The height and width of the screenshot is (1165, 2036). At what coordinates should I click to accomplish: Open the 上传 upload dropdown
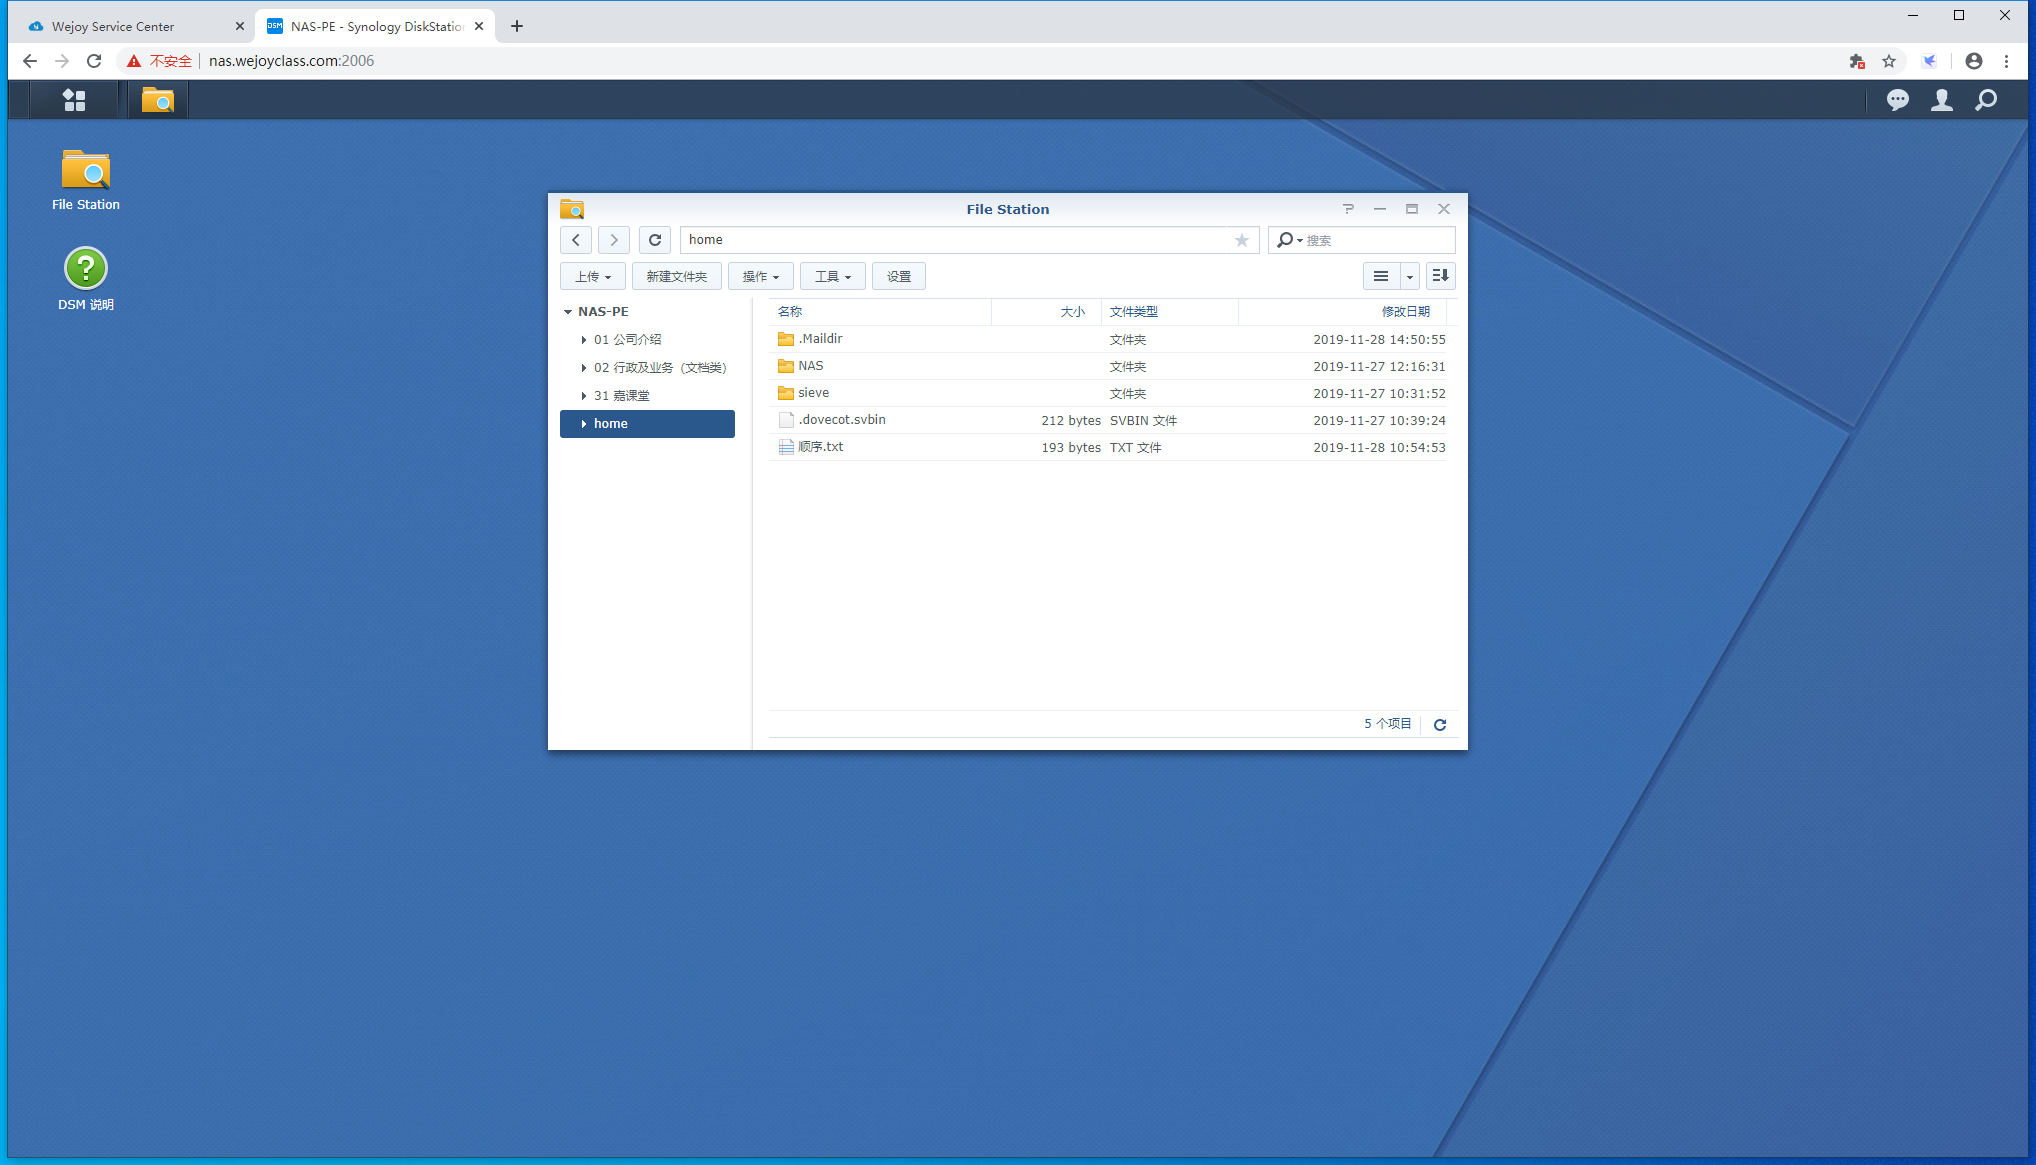click(592, 277)
